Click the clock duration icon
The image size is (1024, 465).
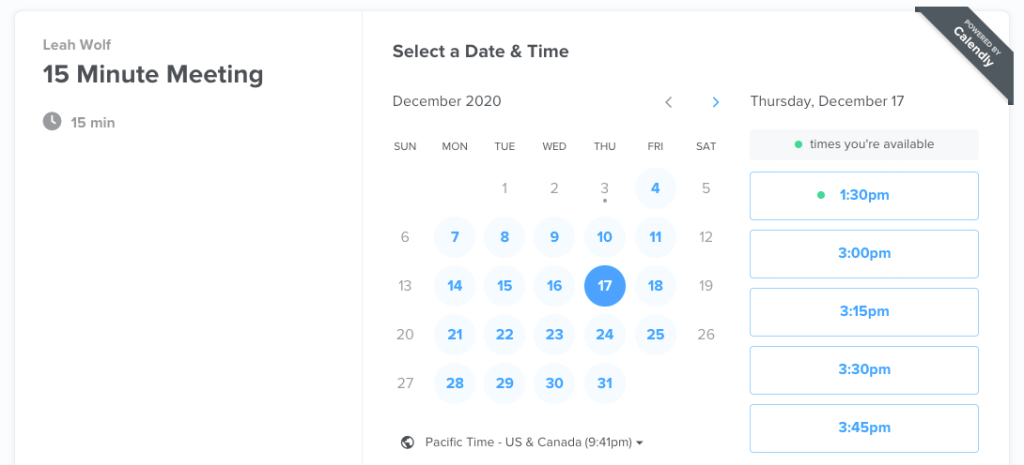52,121
